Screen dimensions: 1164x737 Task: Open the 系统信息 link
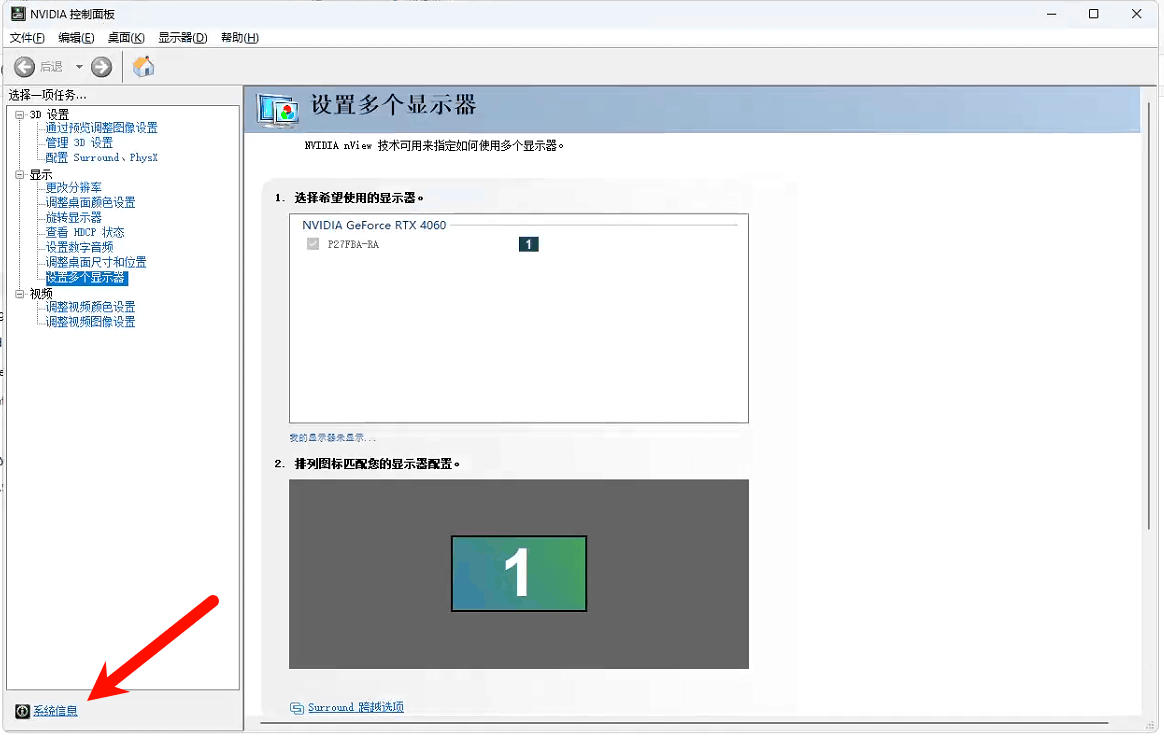pyautogui.click(x=56, y=711)
